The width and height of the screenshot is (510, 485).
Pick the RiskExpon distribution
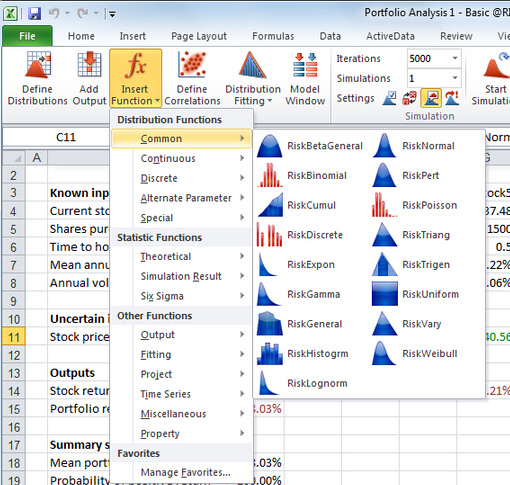296,264
